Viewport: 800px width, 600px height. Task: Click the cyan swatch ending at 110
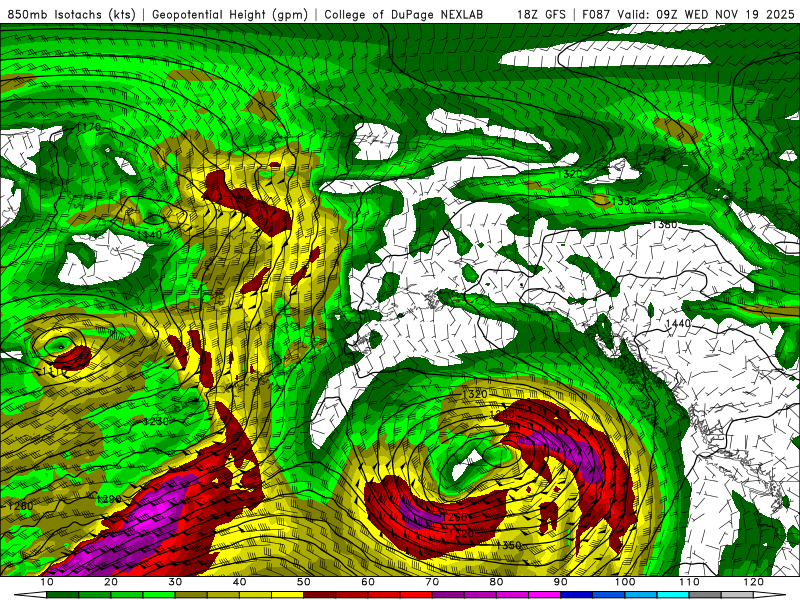[673, 595]
